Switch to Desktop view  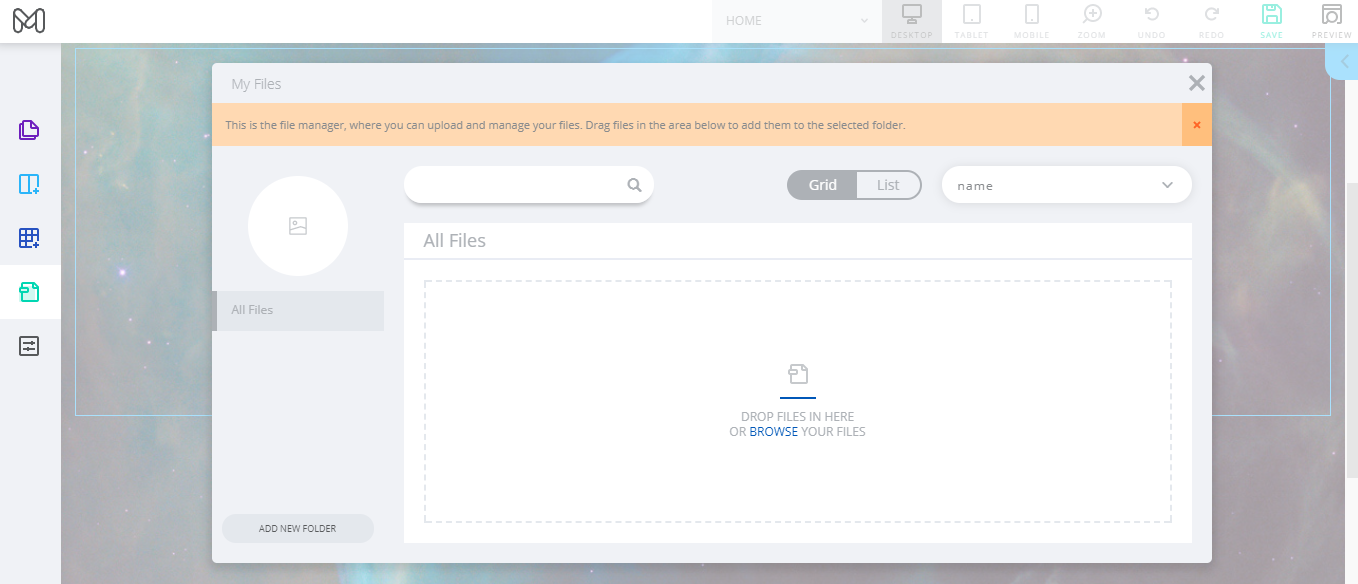[x=911, y=21]
